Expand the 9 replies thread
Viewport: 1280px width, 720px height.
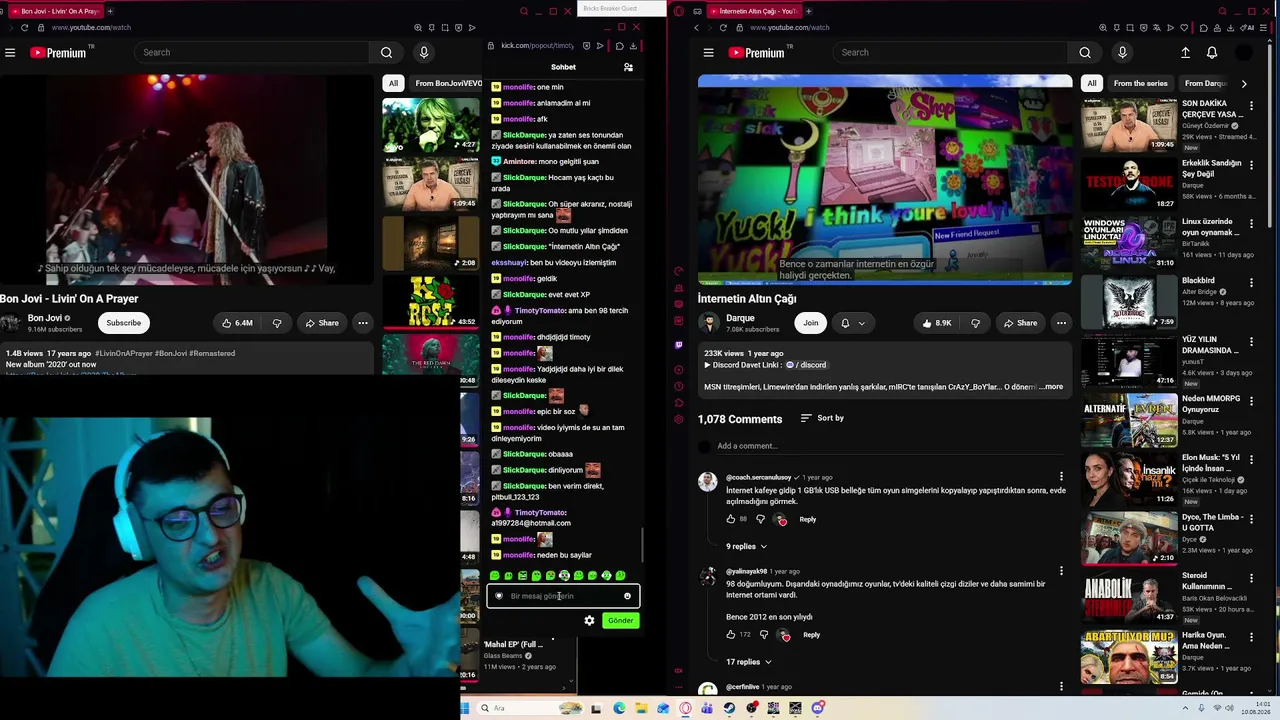(746, 547)
